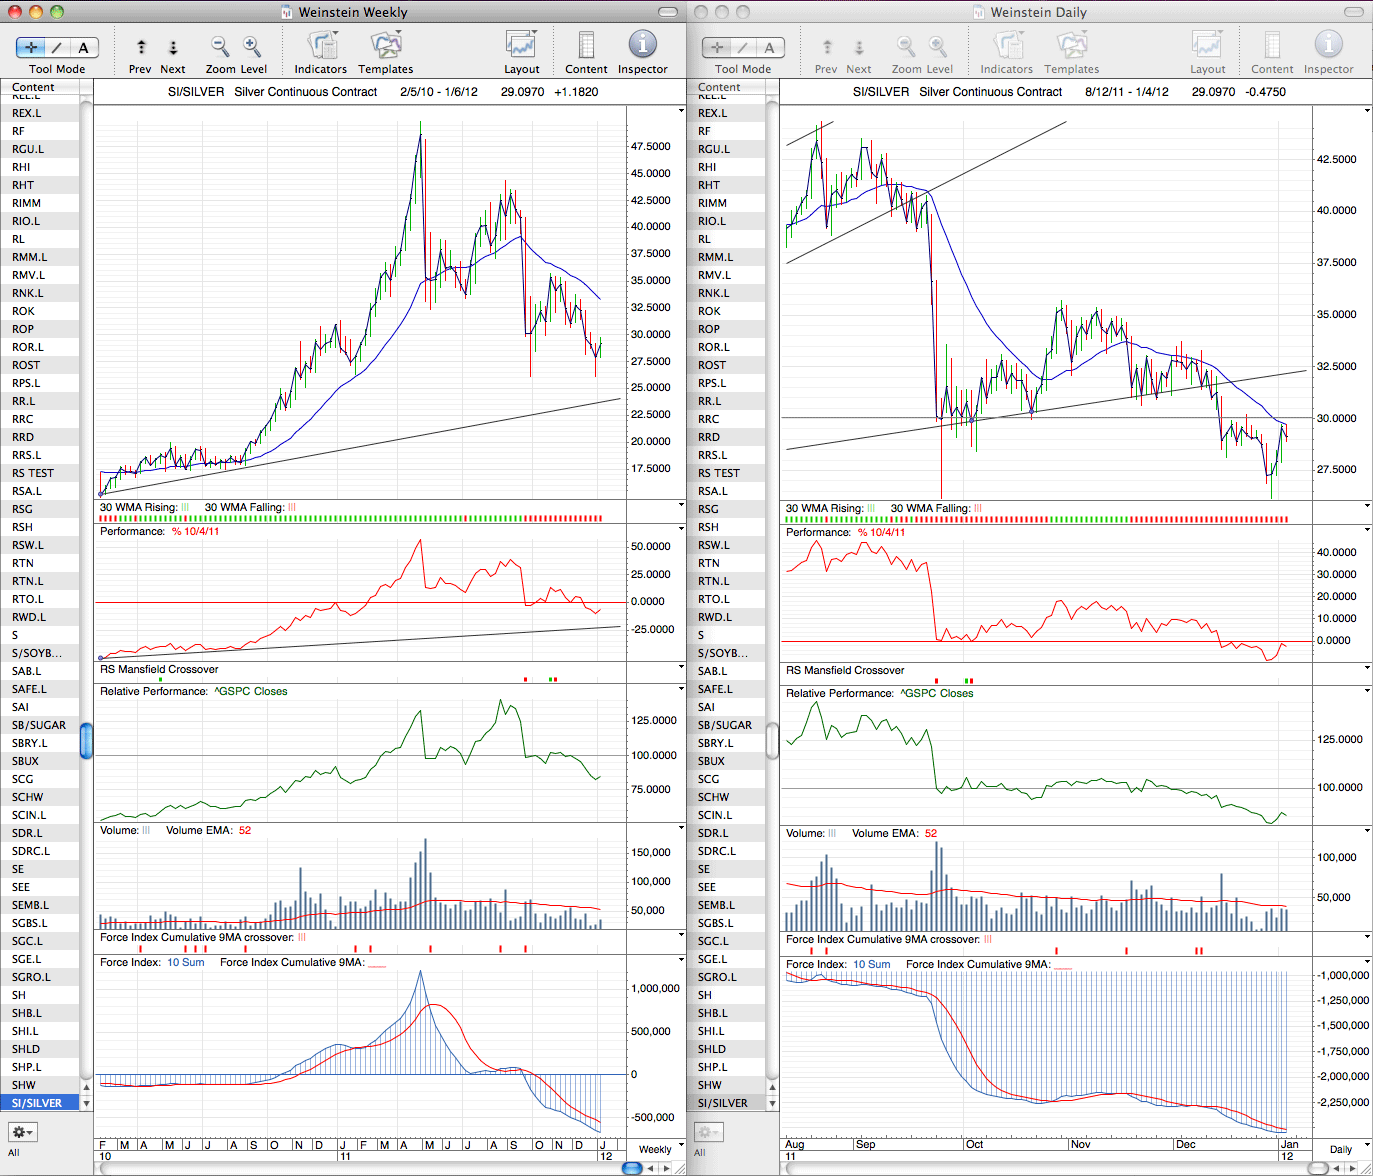Open gear action menu in Daily window
The height and width of the screenshot is (1176, 1373).
[x=708, y=1132]
